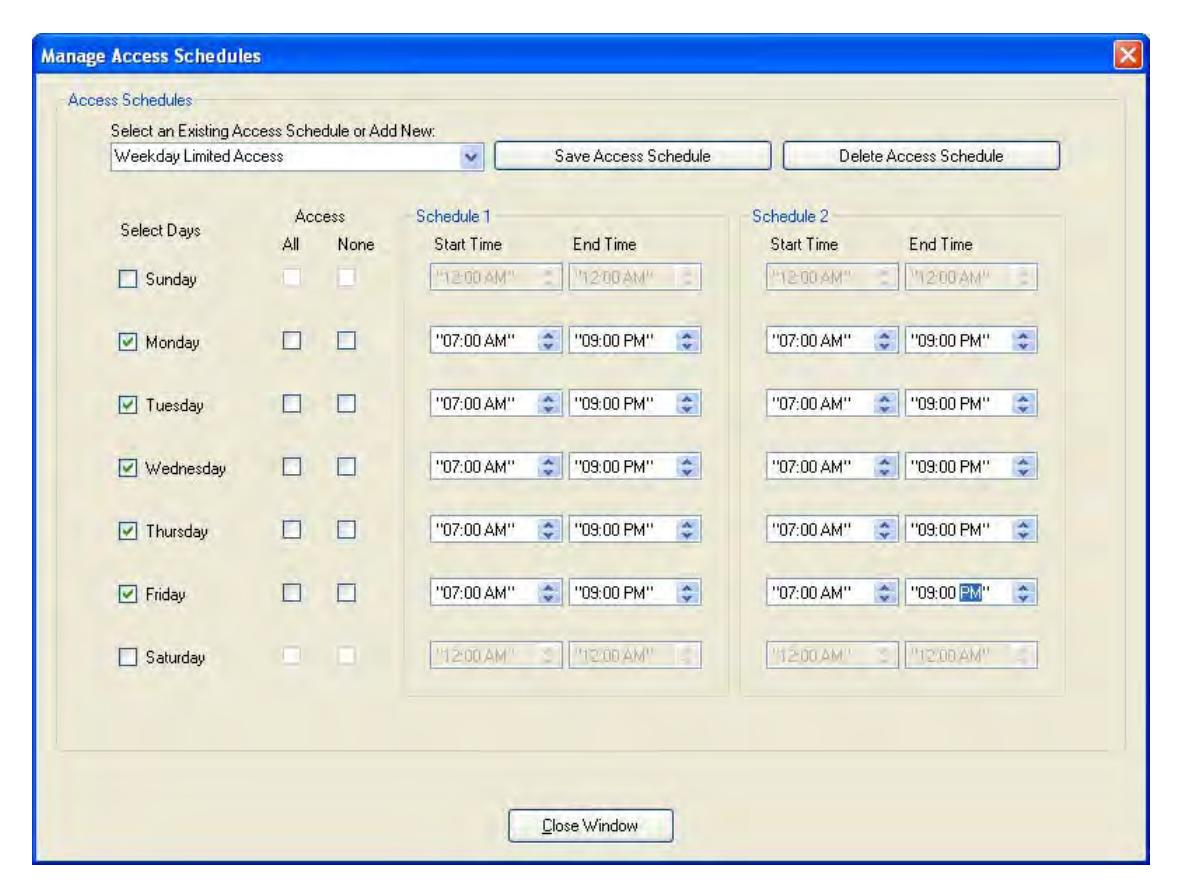Check the Tuesday None access box
The image size is (1178, 893).
coord(346,404)
